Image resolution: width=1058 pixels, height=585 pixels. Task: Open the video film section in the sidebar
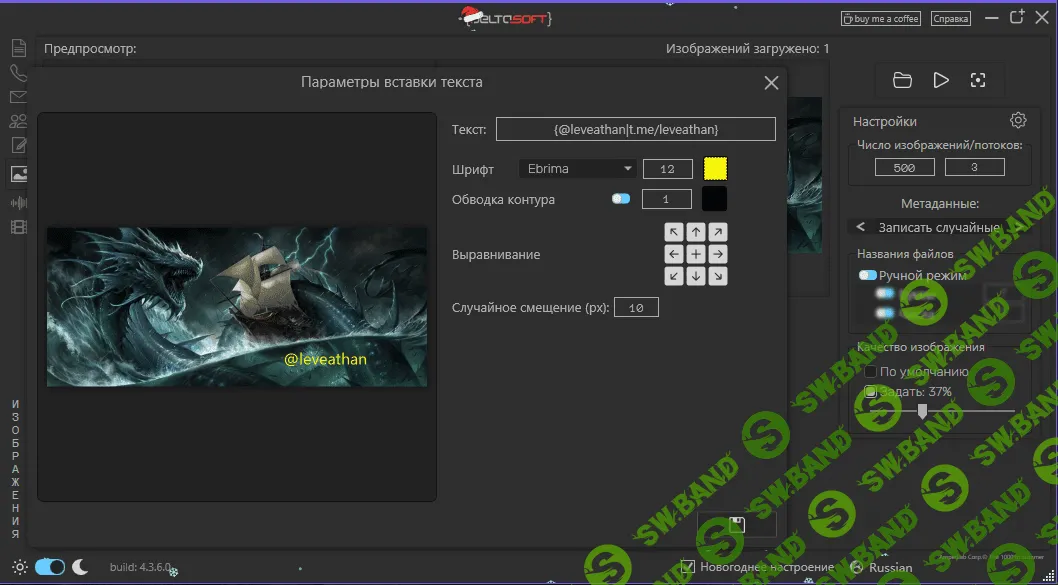(x=18, y=227)
